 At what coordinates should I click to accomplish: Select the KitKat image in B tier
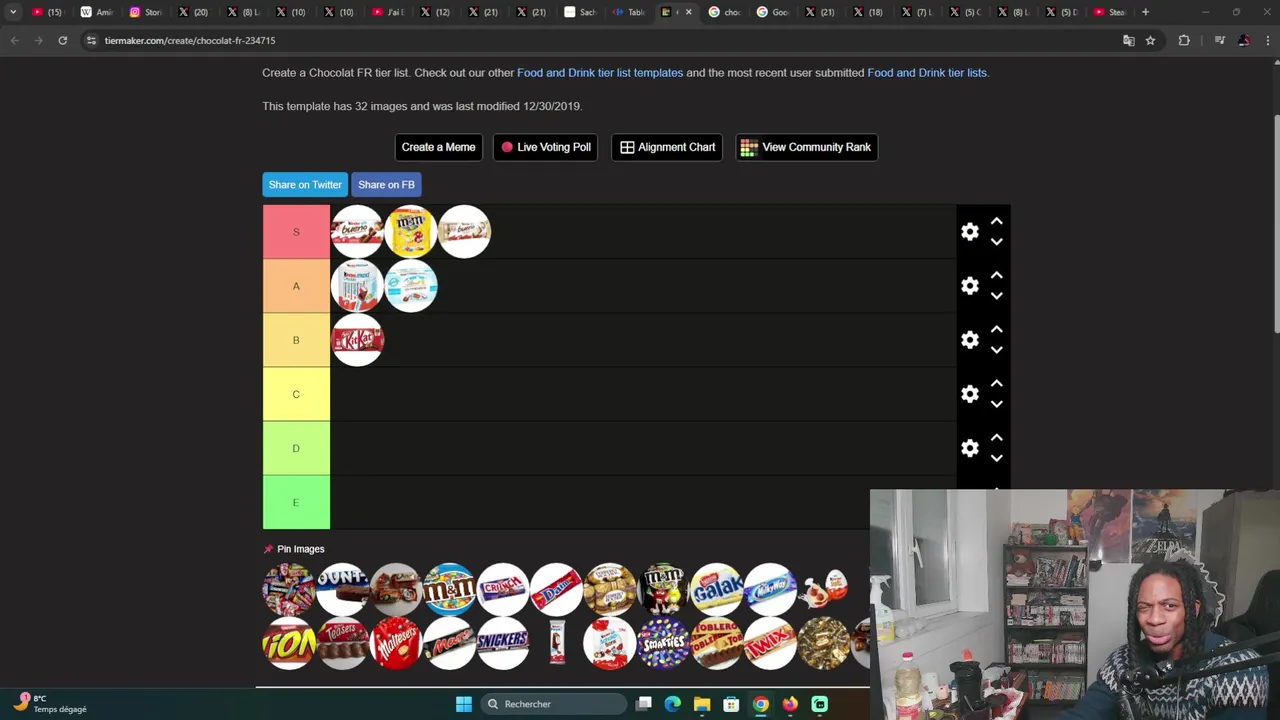click(357, 340)
